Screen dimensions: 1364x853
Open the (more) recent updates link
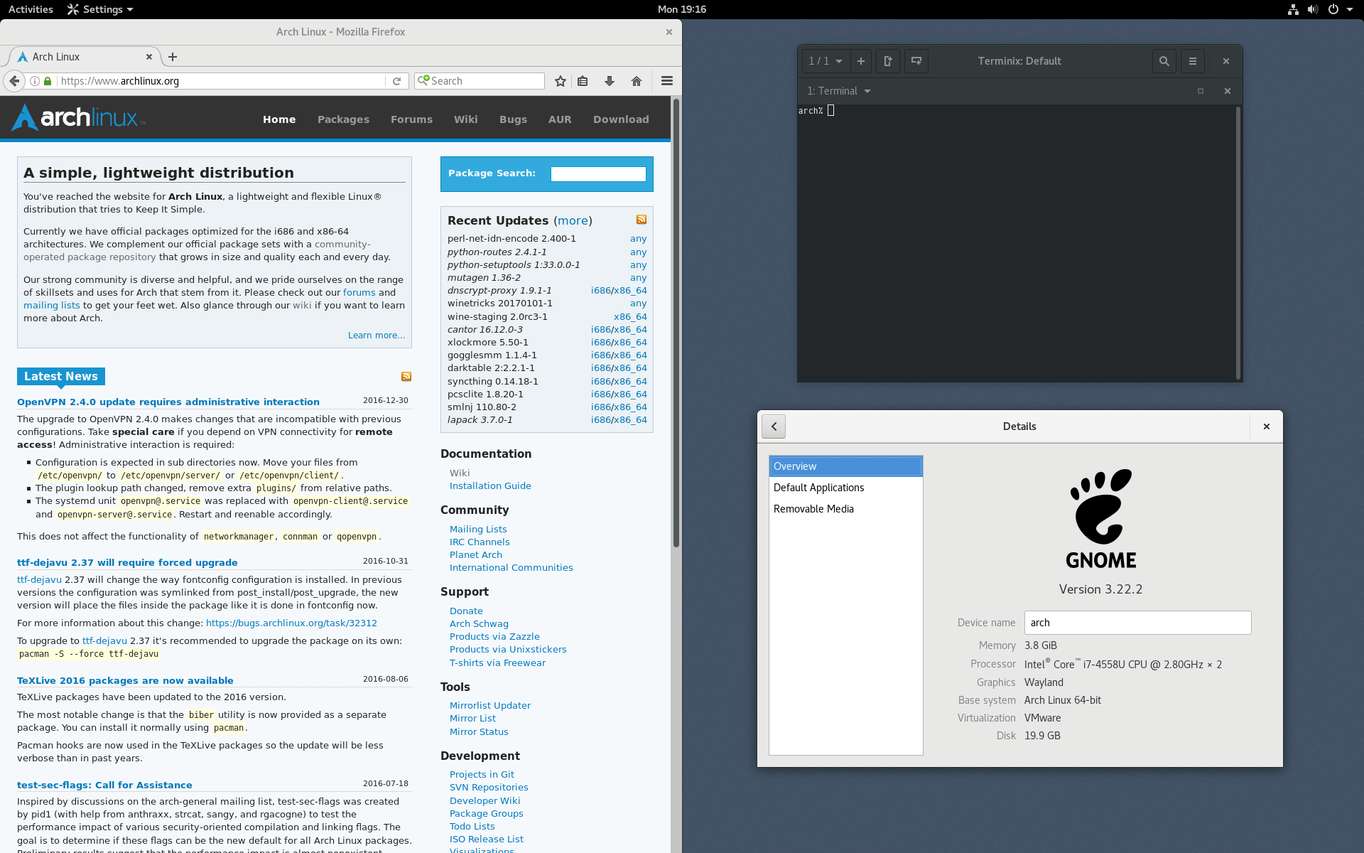[x=573, y=220]
